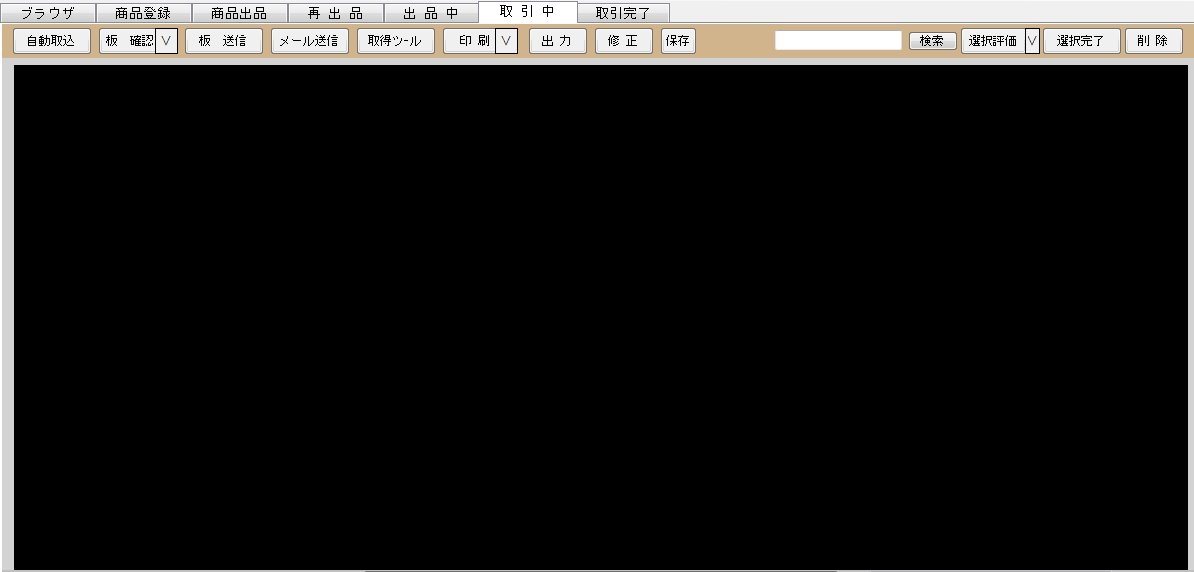Click the 保存 button
The height and width of the screenshot is (572, 1194).
click(678, 41)
